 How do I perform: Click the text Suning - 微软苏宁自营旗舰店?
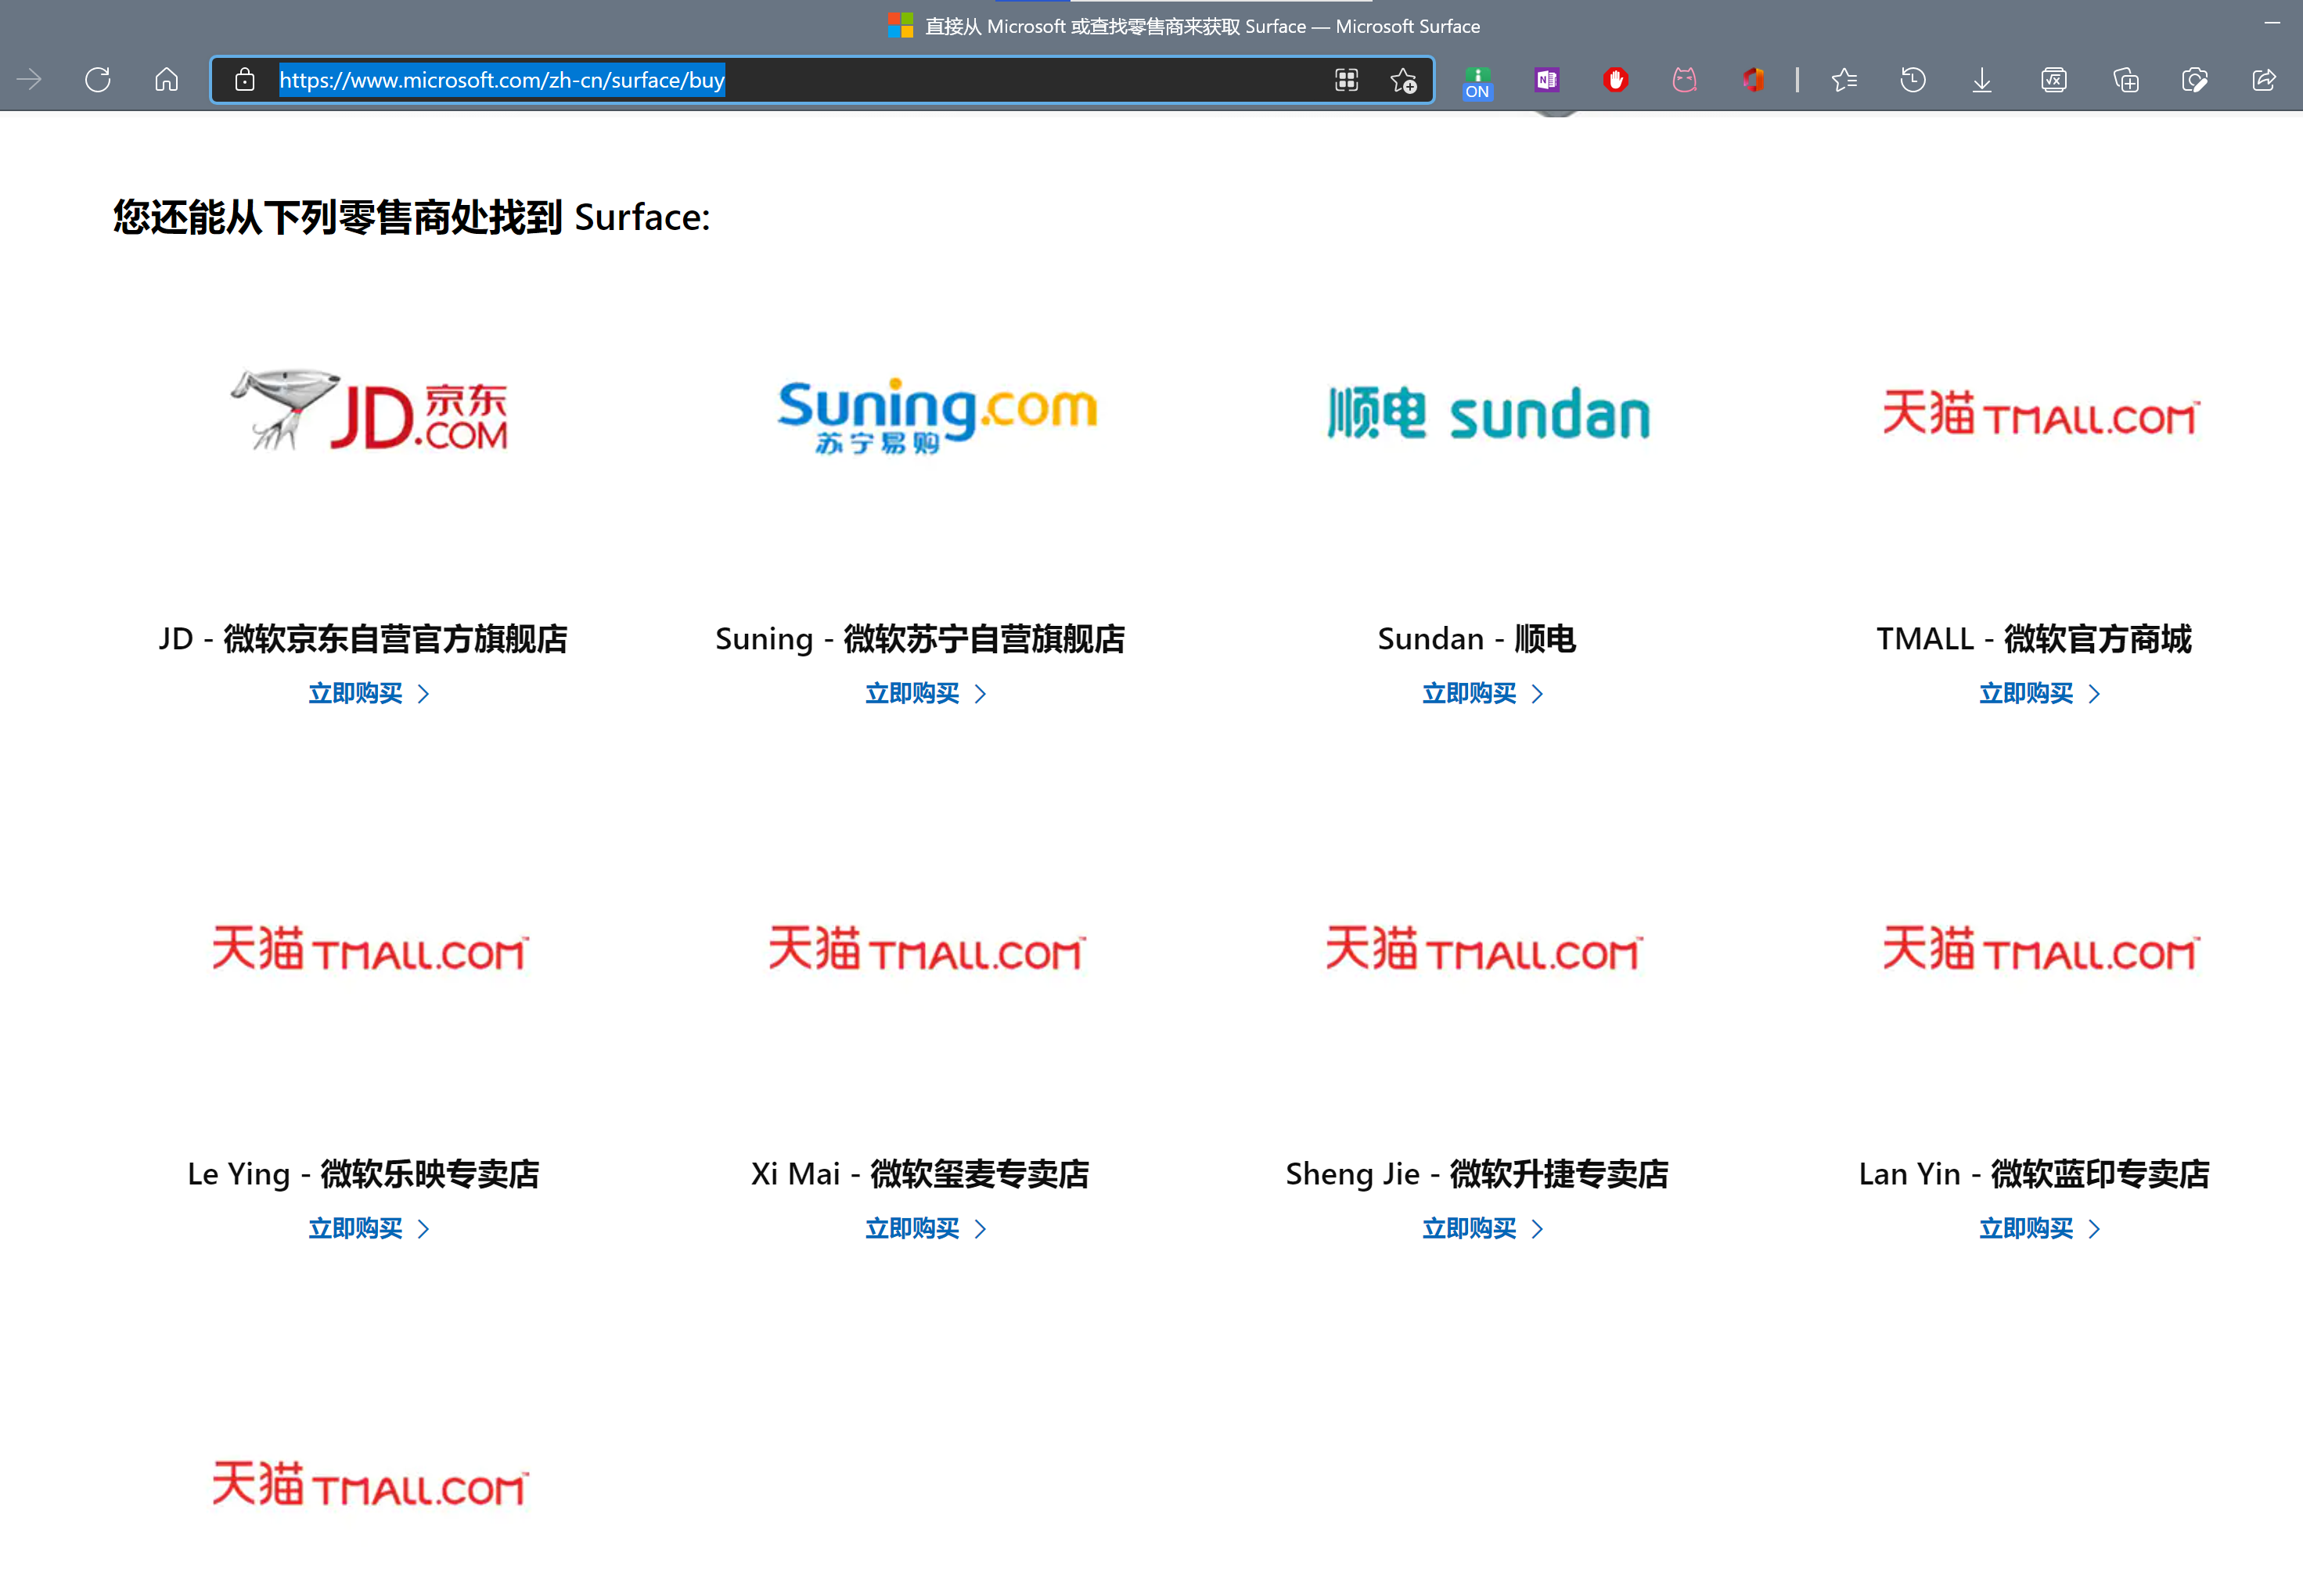click(920, 639)
